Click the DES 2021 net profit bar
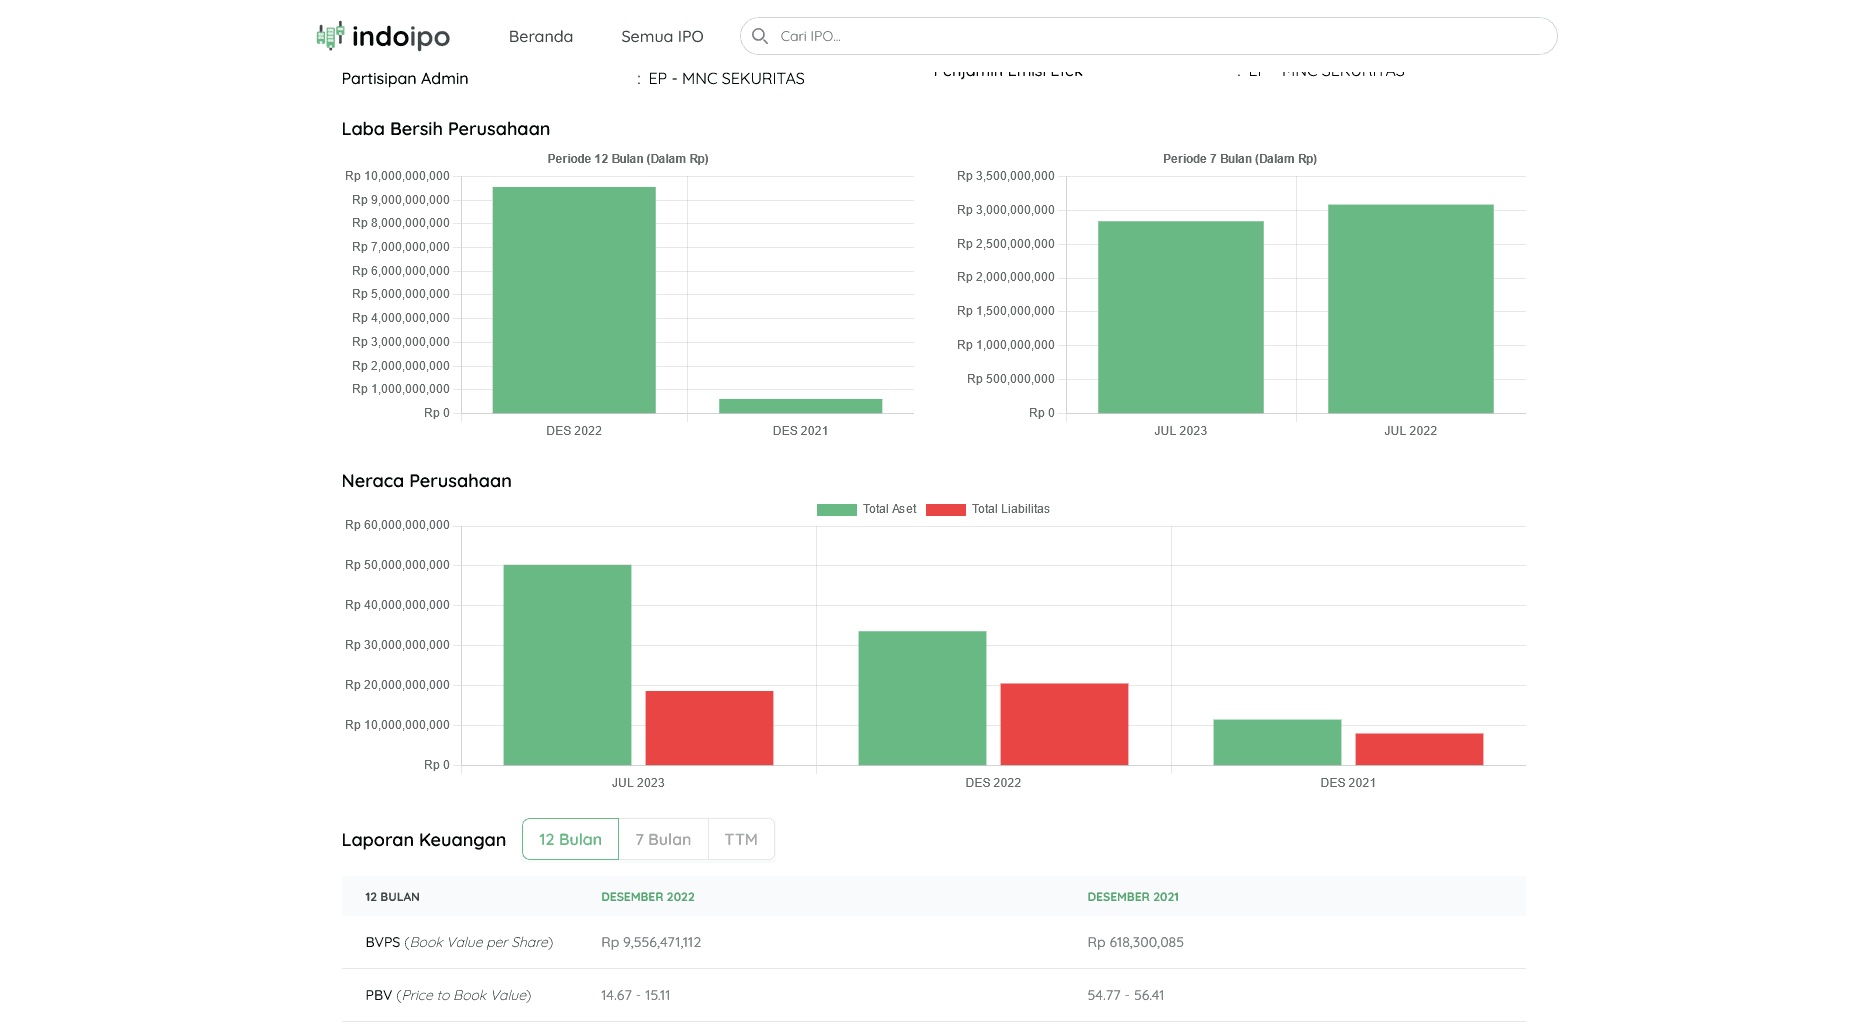Viewport: 1867px width, 1035px height. tap(800, 406)
